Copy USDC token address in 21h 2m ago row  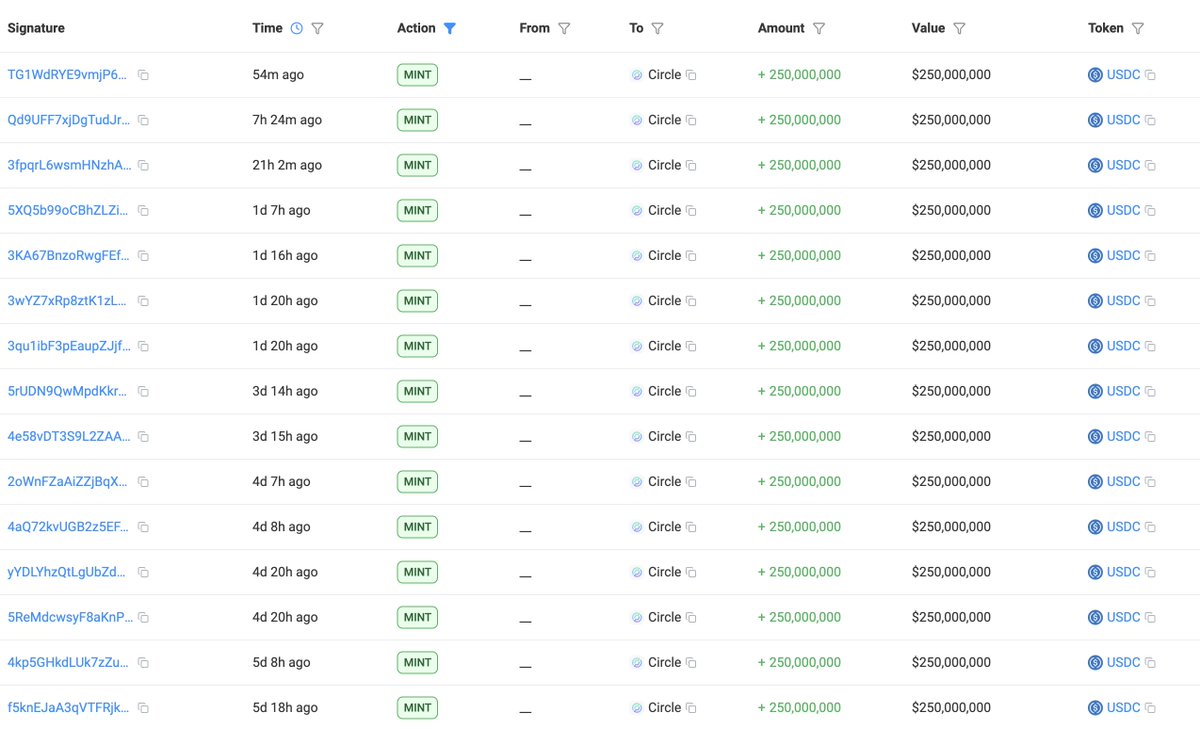[1150, 165]
